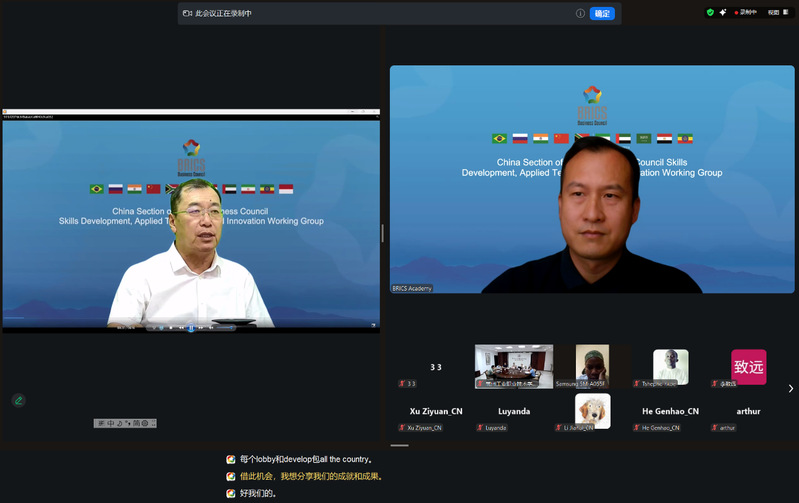This screenshot has width=799, height=503.
Task: Select the conference room video thumbnail
Action: click(x=513, y=366)
